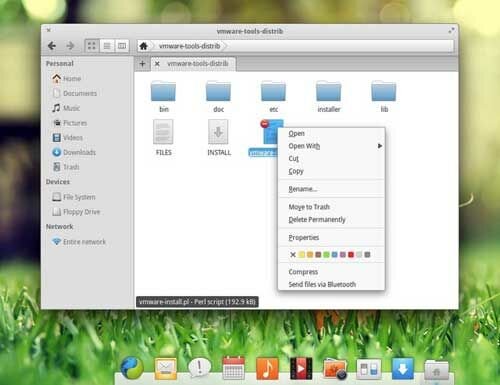Open the photo manager in the dock
The height and width of the screenshot is (385, 500).
click(x=335, y=369)
